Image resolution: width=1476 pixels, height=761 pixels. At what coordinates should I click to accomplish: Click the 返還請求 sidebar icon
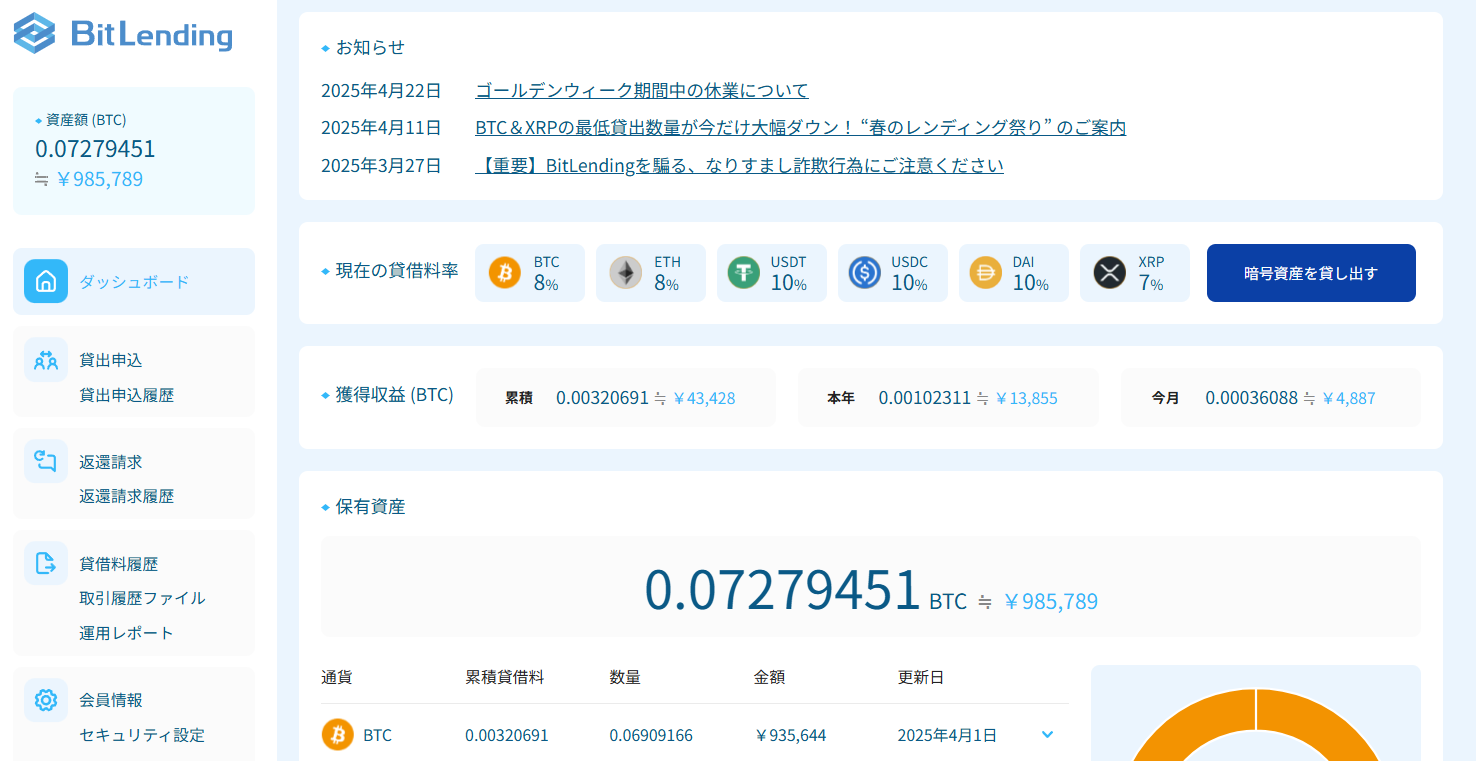point(45,461)
